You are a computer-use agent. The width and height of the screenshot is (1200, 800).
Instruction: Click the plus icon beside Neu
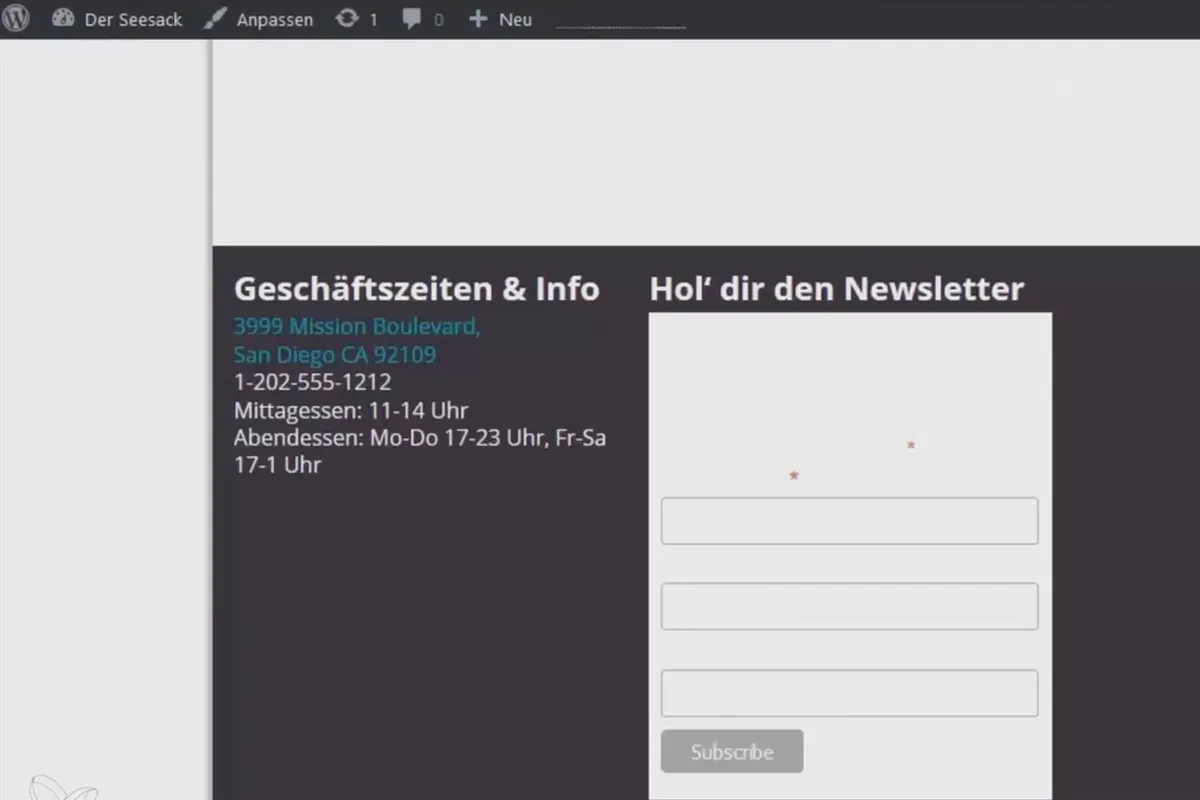point(478,19)
